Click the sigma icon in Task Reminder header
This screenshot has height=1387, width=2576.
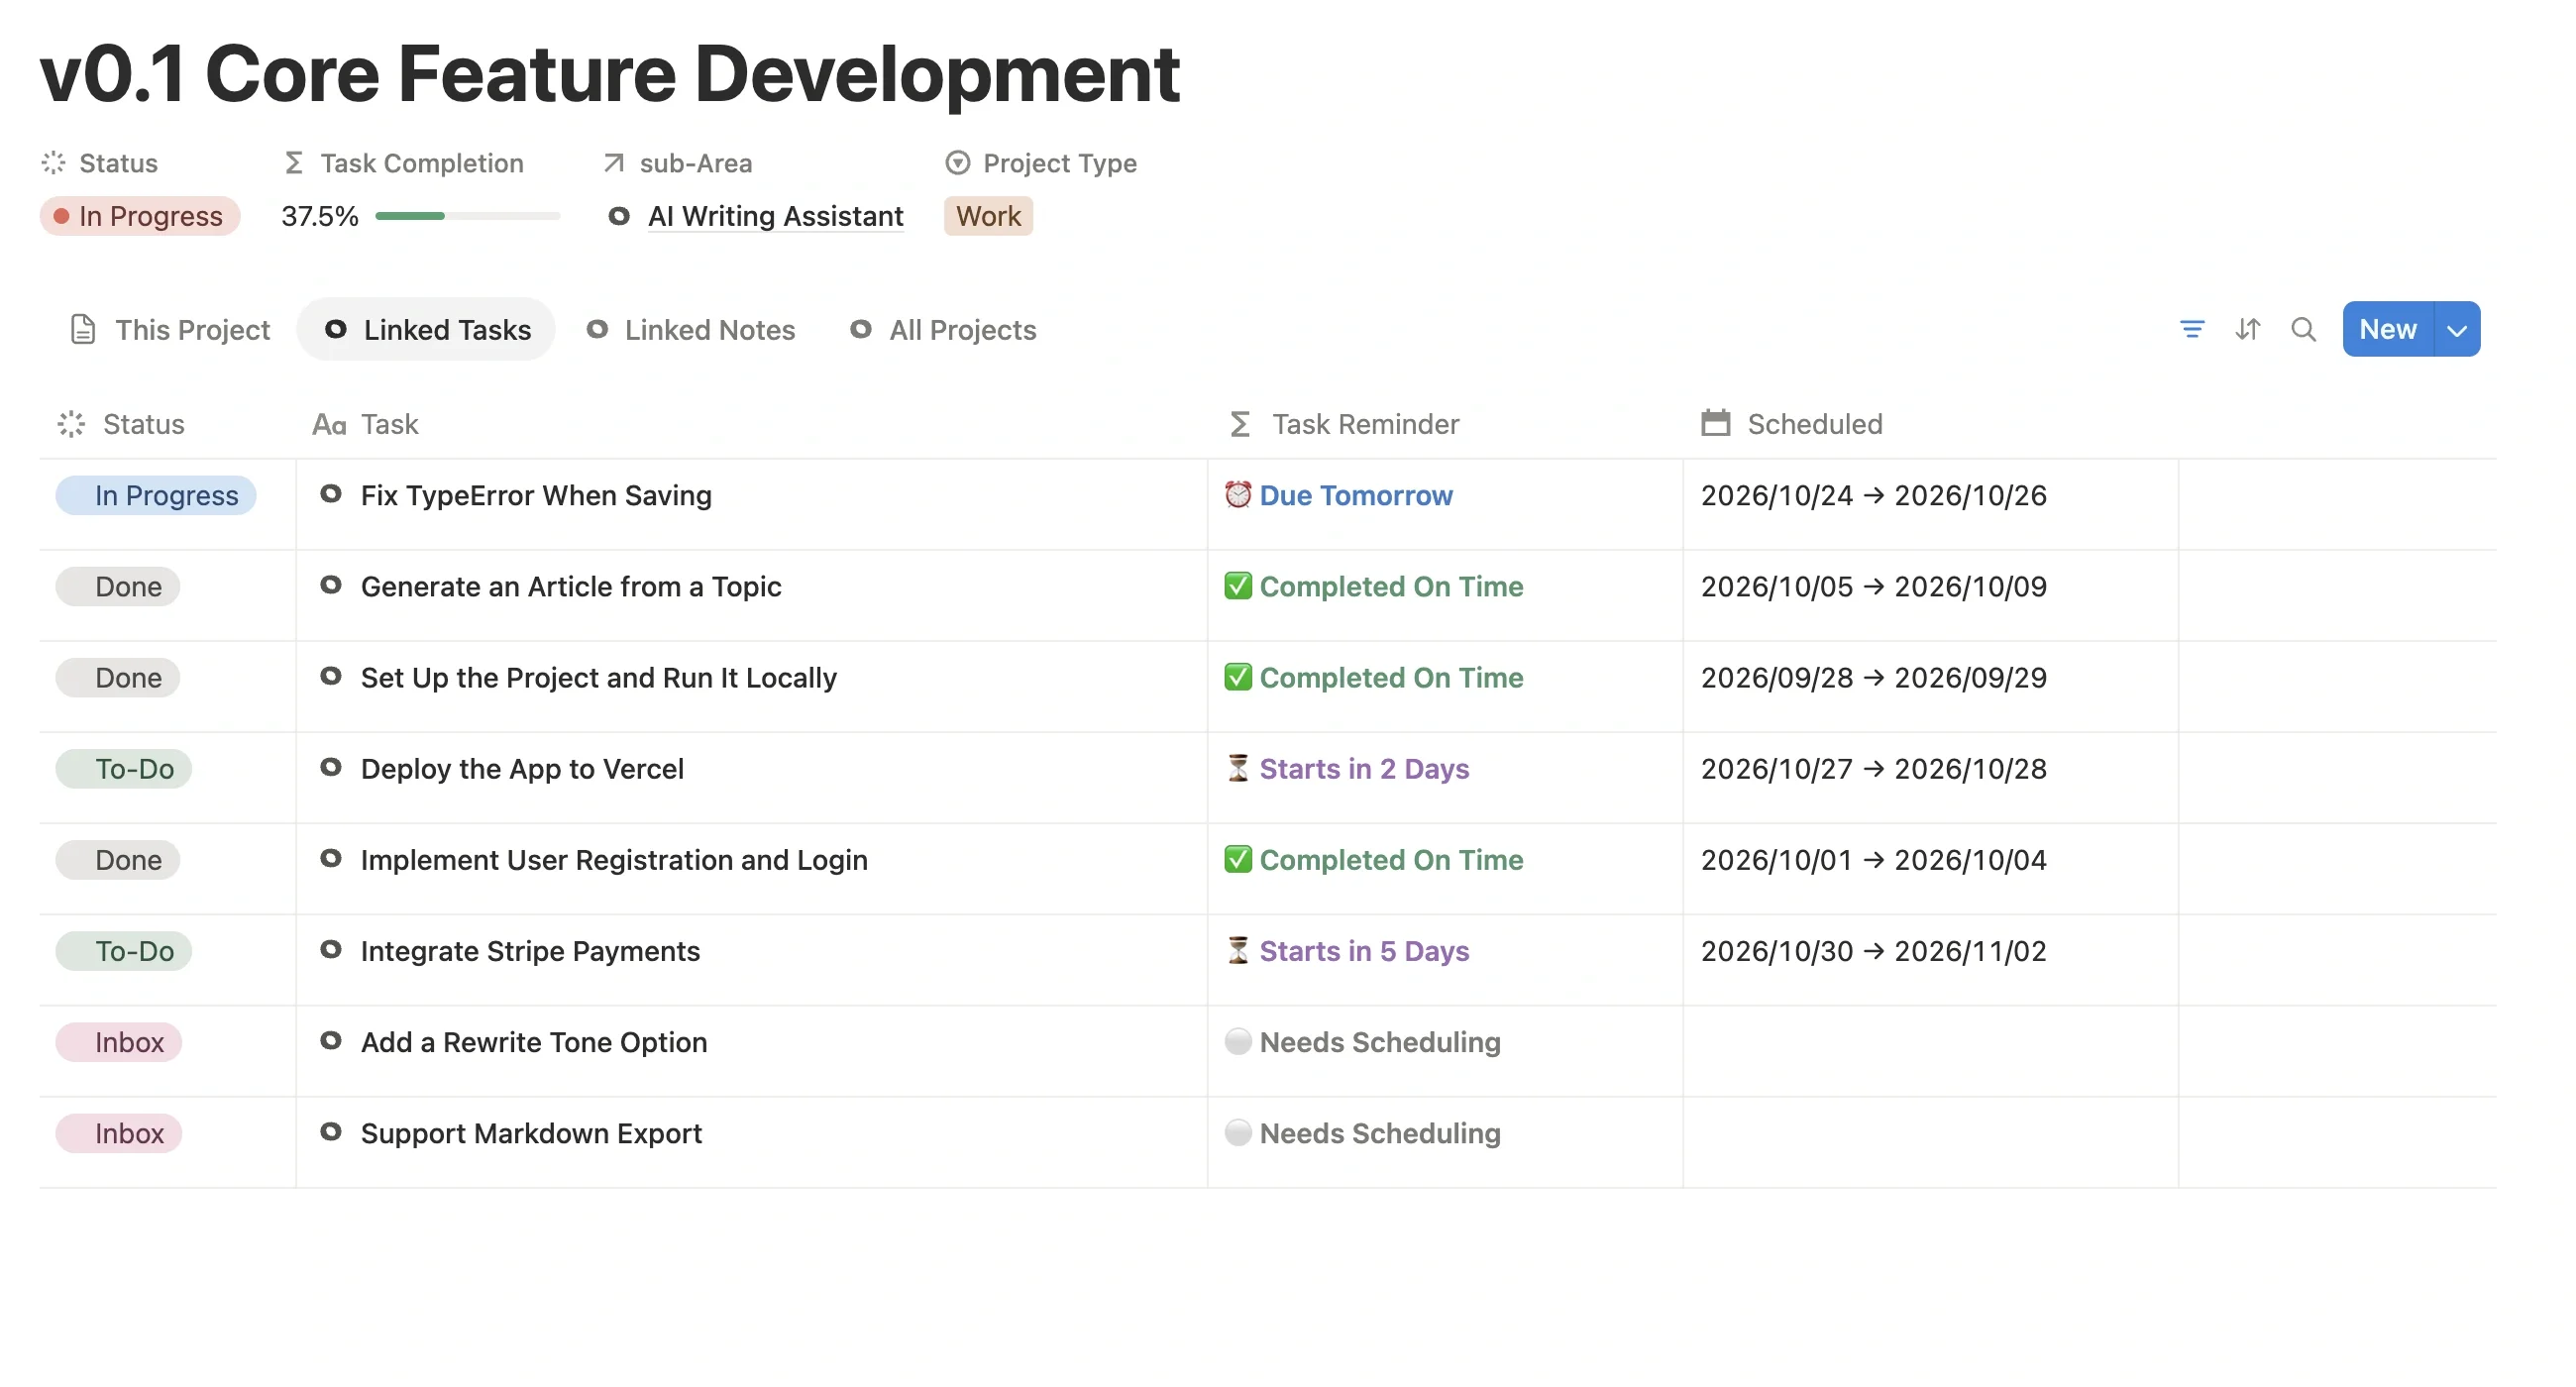[x=1240, y=424]
